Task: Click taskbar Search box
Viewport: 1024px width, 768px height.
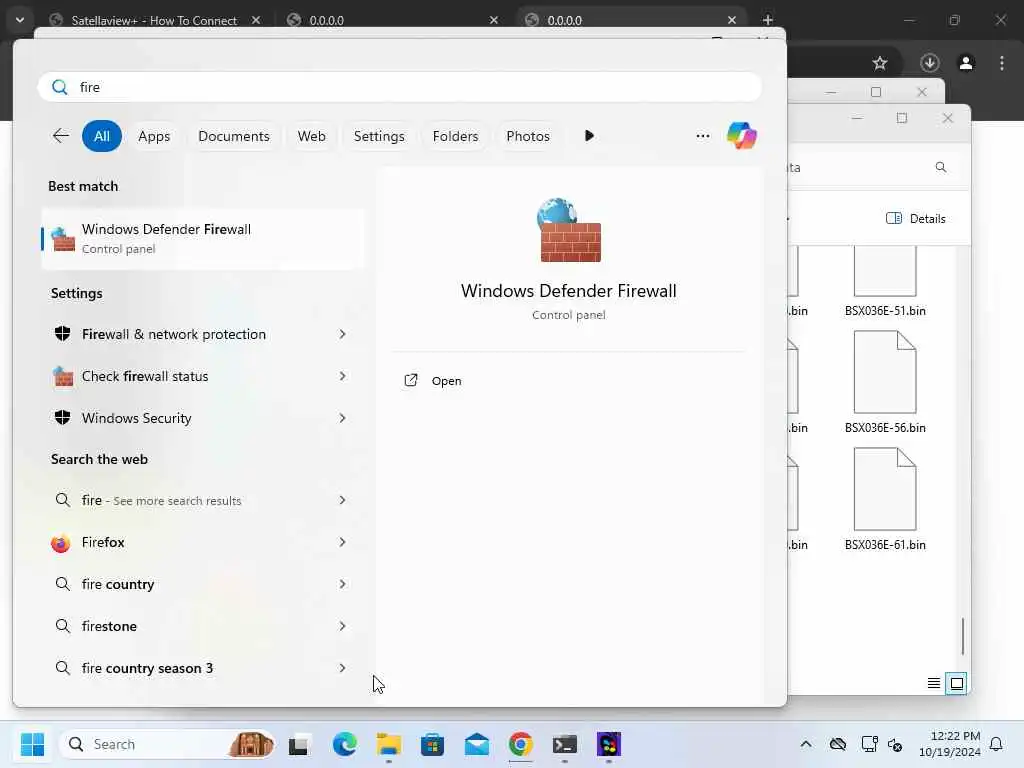Action: click(x=167, y=744)
